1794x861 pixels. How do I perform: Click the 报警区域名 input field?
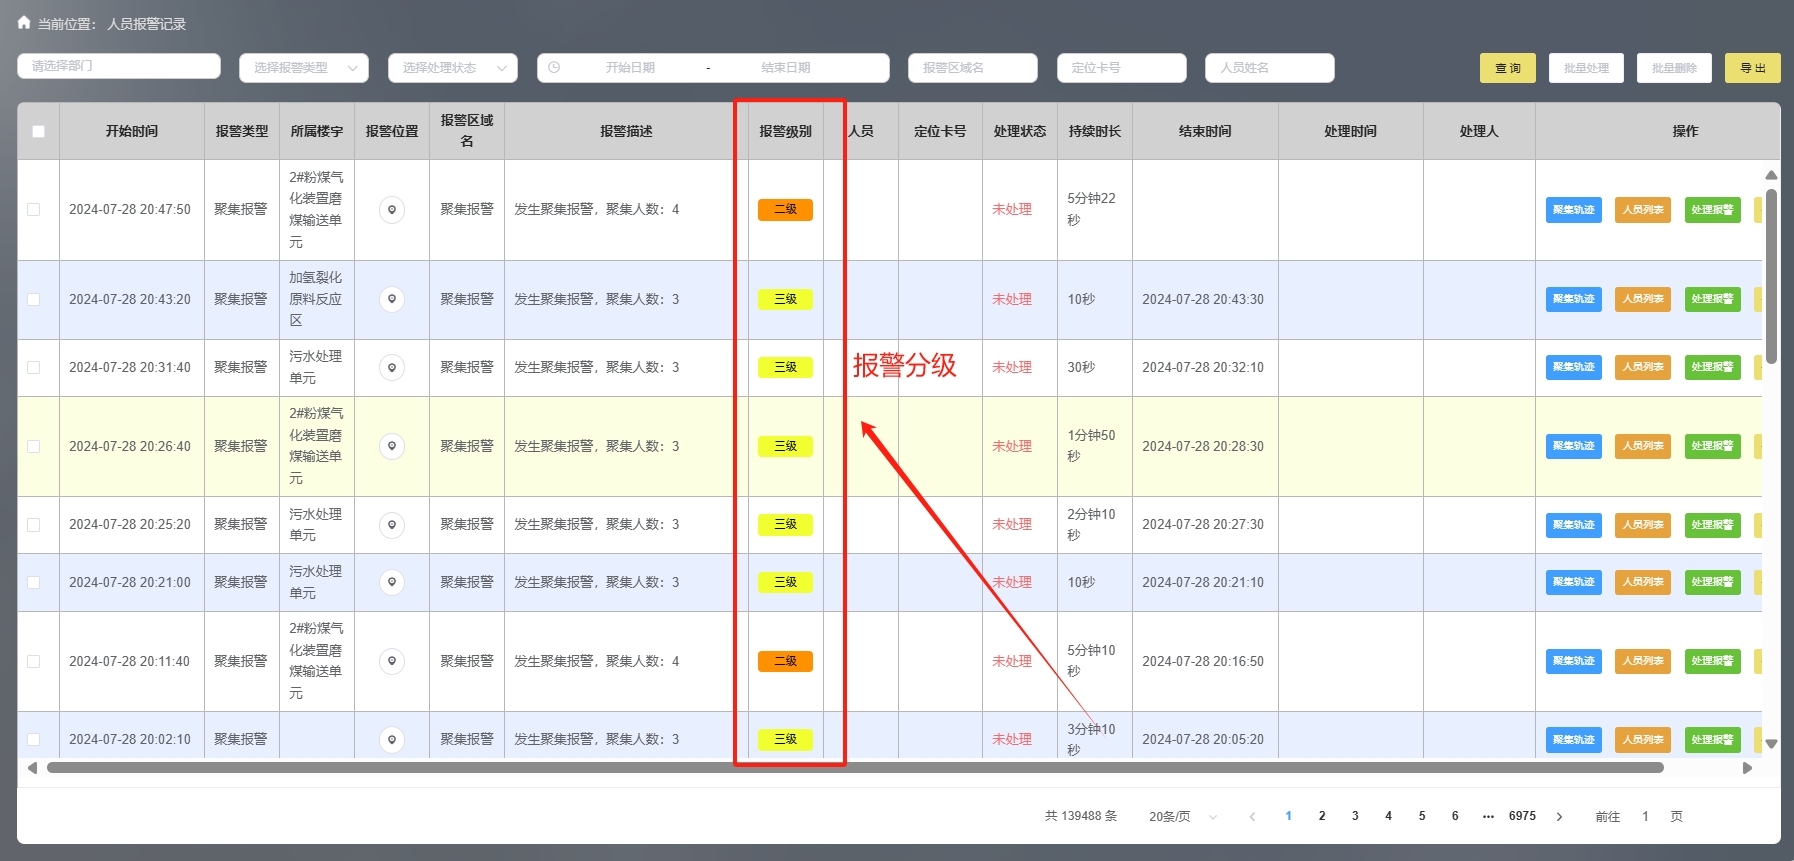click(x=973, y=68)
